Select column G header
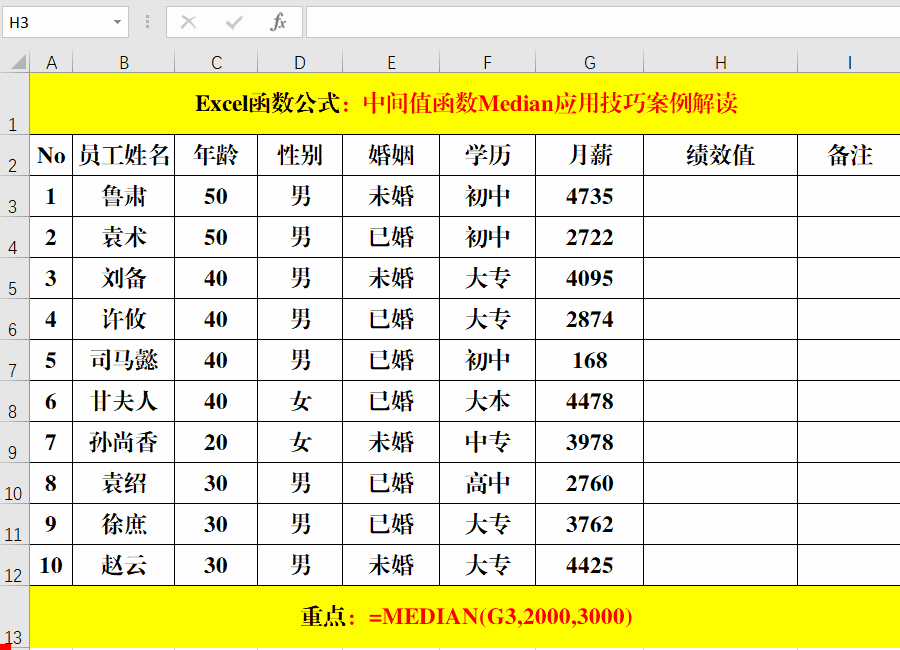The height and width of the screenshot is (650, 900). (589, 62)
